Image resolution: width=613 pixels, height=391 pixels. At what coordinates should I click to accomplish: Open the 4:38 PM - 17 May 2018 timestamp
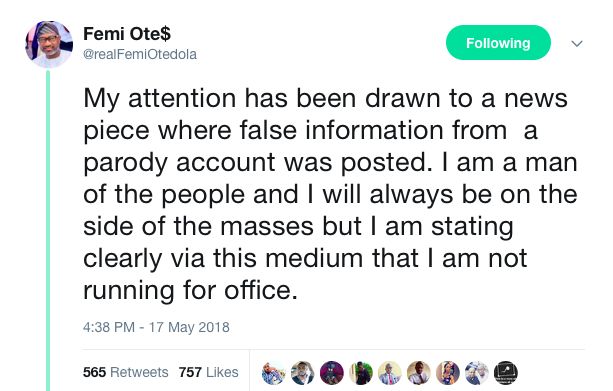point(156,327)
